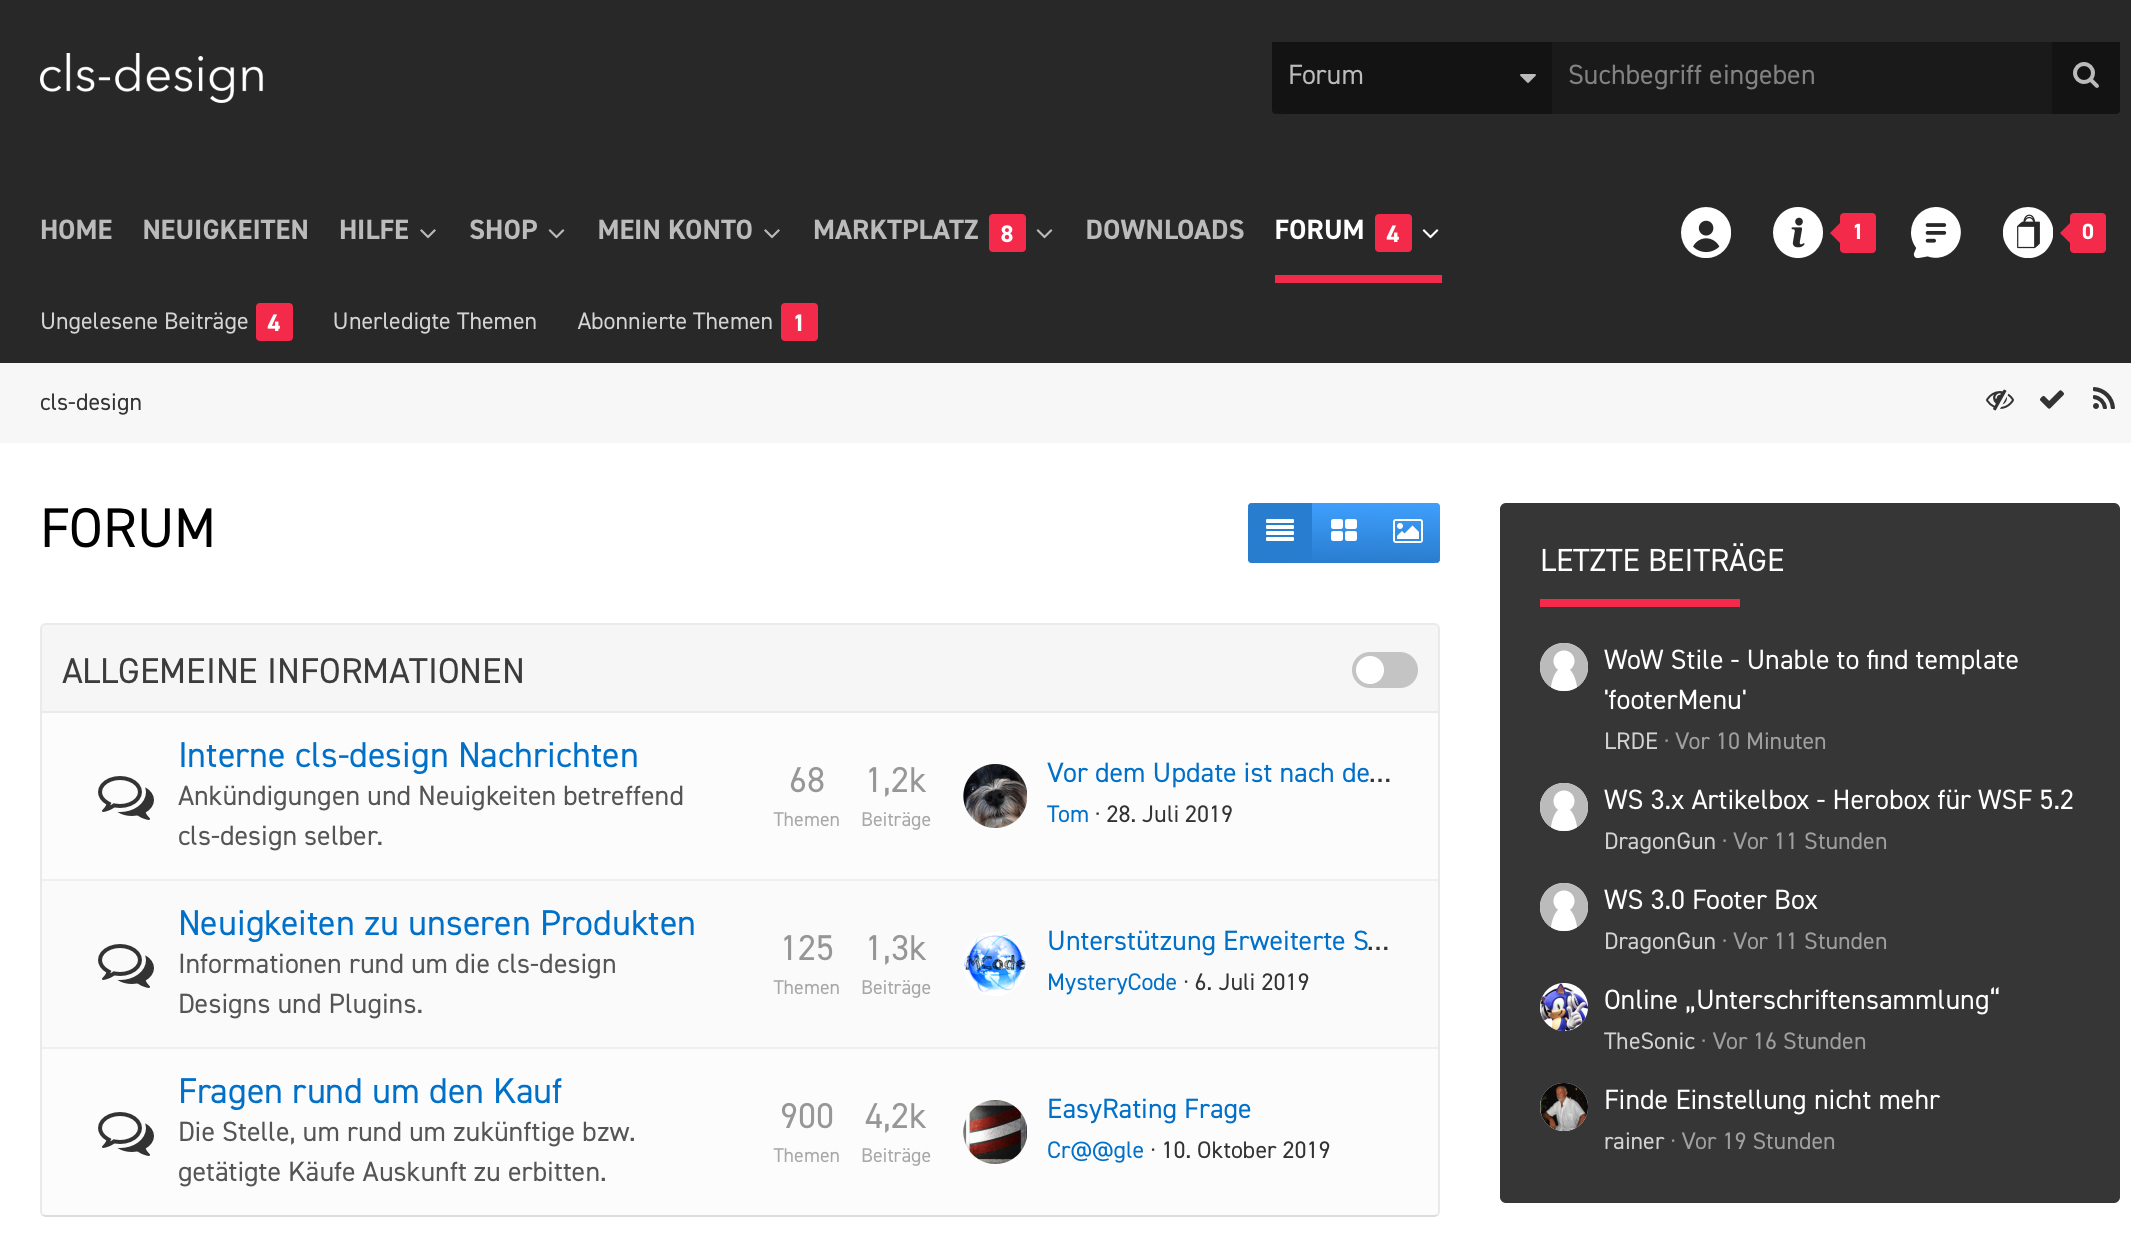Open the notifications info icon
This screenshot has height=1233, width=2131.
pyautogui.click(x=1797, y=233)
